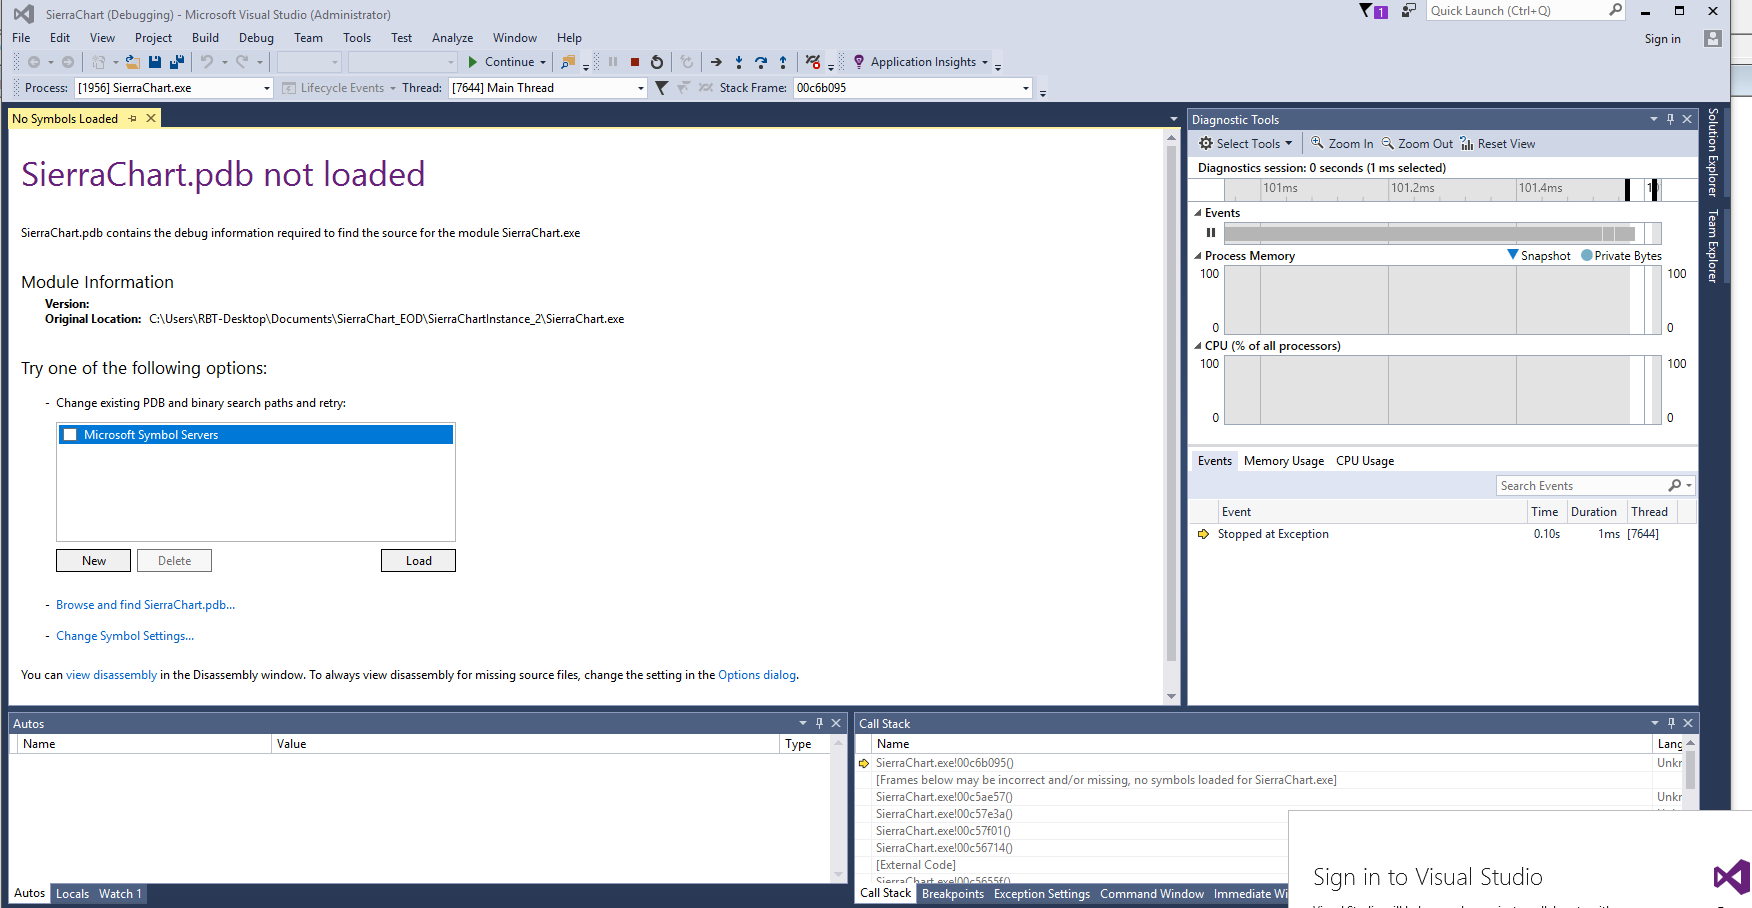The height and width of the screenshot is (908, 1752).
Task: Open the Analyze menu
Action: [x=452, y=38]
